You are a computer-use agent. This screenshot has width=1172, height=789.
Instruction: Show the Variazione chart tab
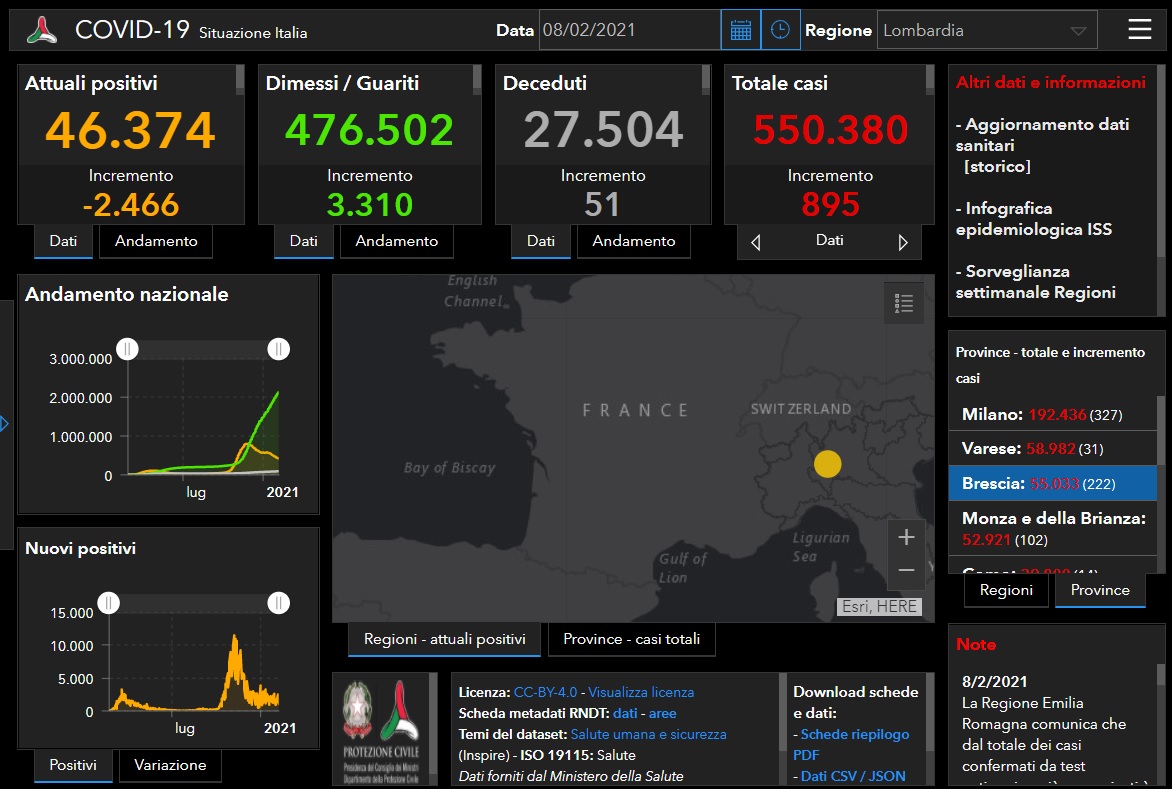(x=170, y=765)
